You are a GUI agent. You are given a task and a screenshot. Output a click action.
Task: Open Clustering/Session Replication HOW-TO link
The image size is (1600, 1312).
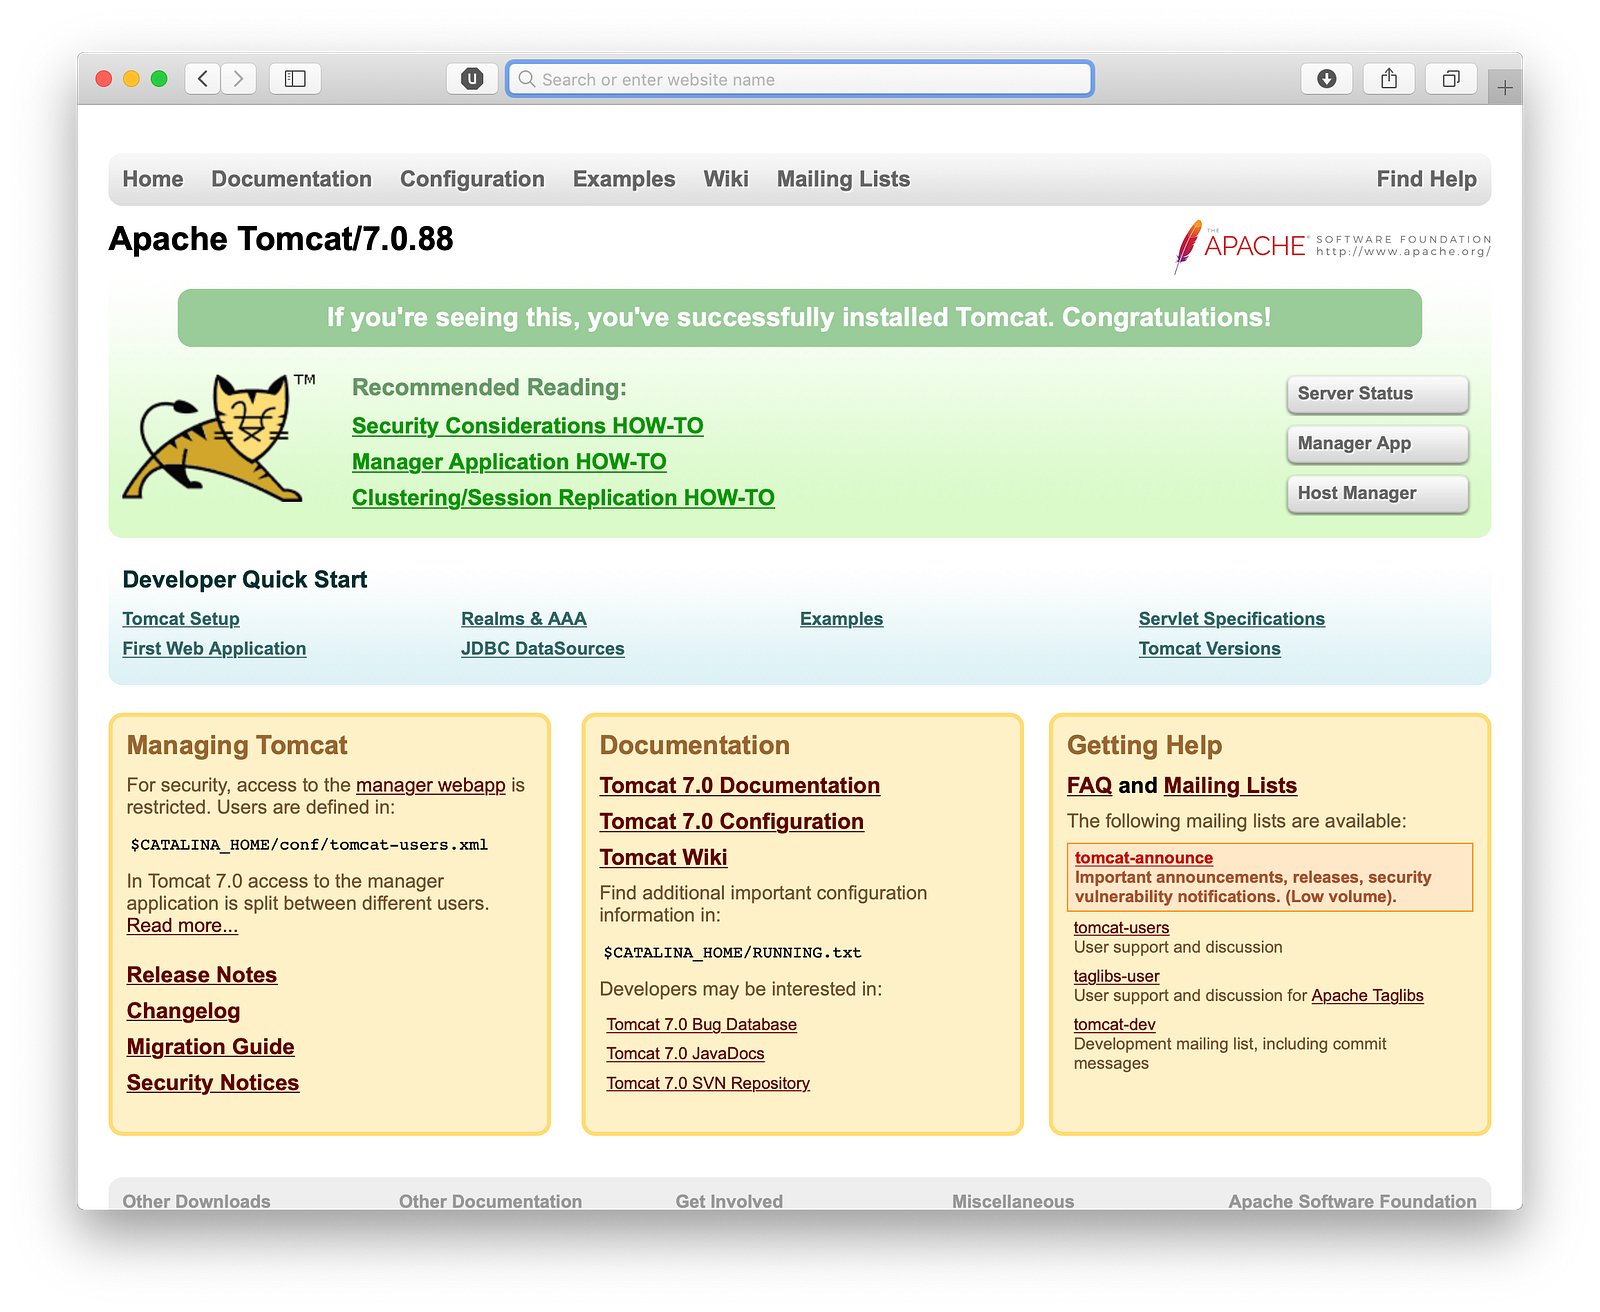pos(564,498)
